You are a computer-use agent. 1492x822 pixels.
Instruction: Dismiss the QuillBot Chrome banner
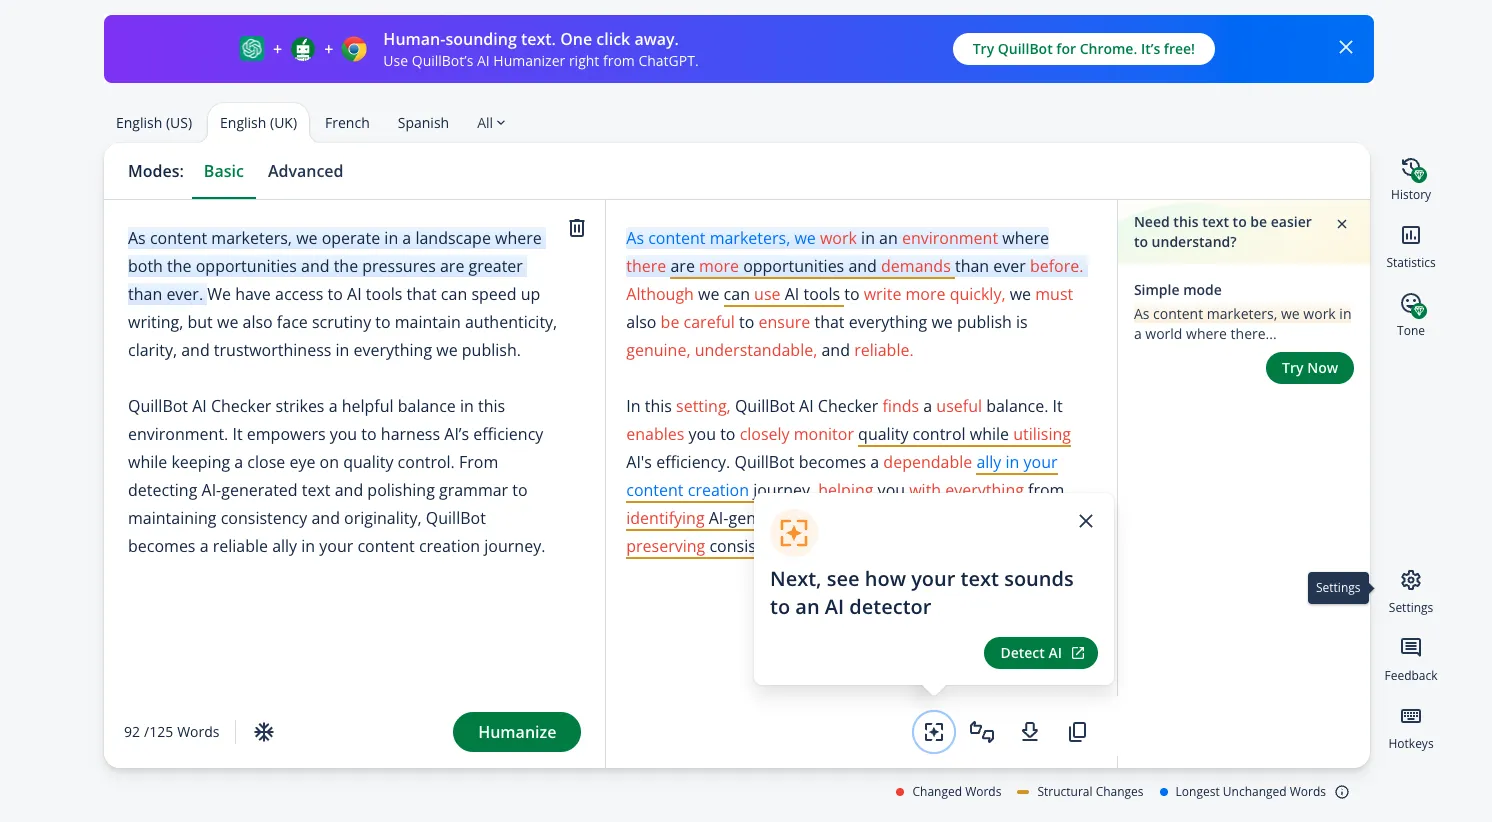tap(1346, 48)
